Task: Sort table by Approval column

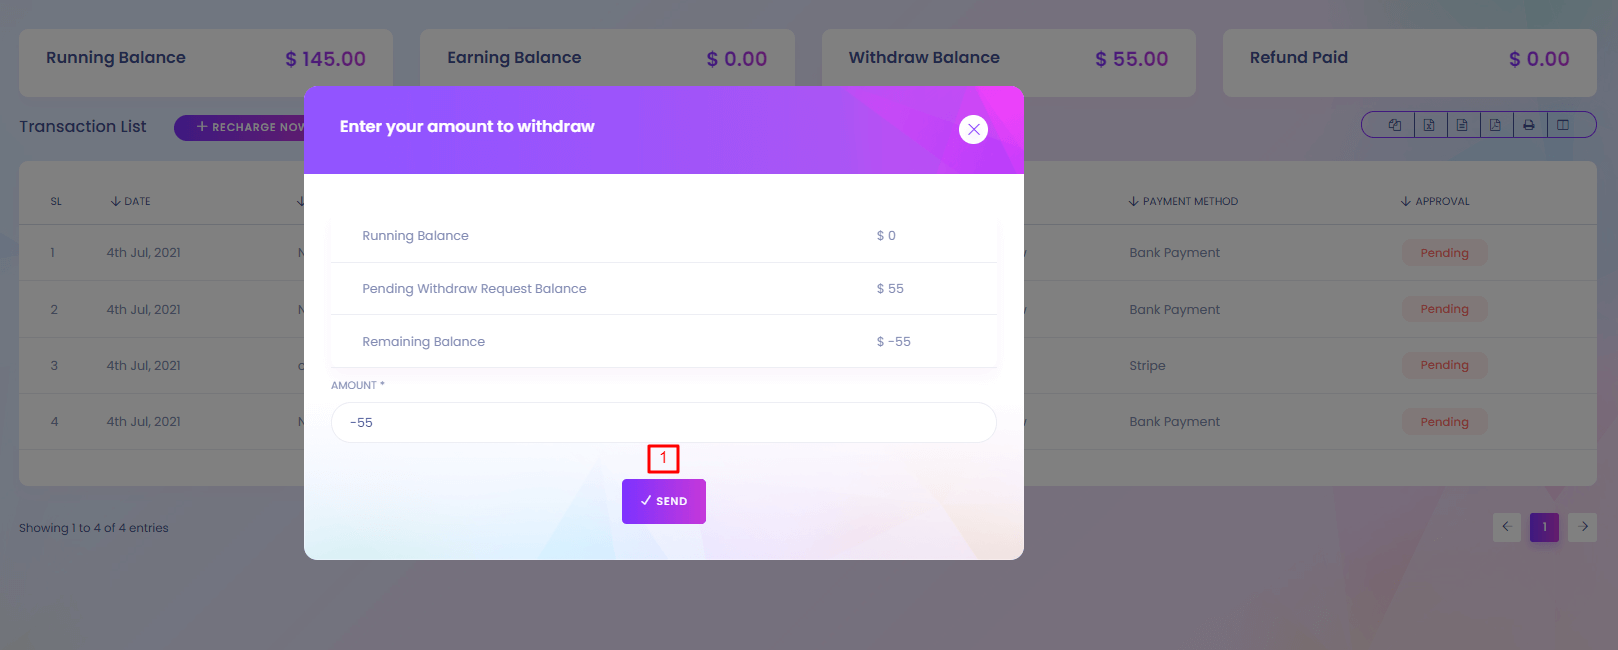Action: tap(1436, 201)
